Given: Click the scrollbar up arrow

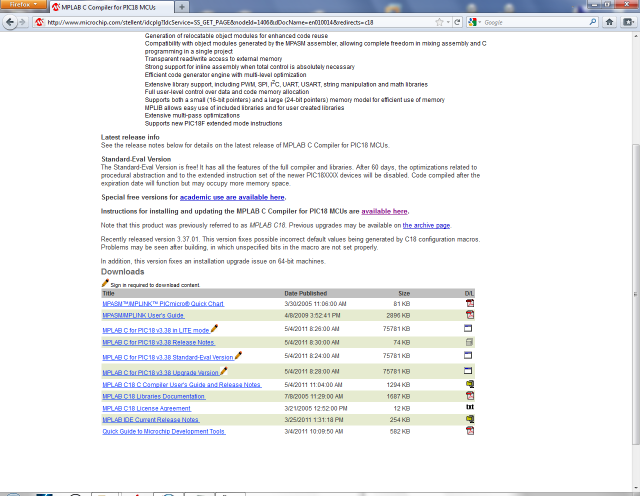Looking at the screenshot, I should click(x=636, y=36).
